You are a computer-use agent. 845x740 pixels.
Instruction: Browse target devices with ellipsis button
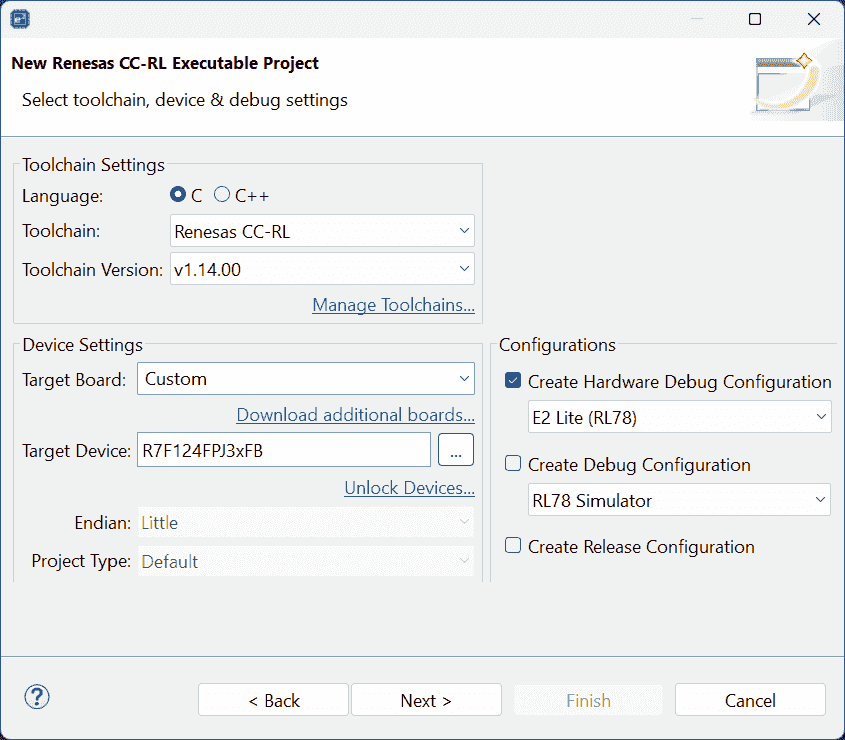455,451
